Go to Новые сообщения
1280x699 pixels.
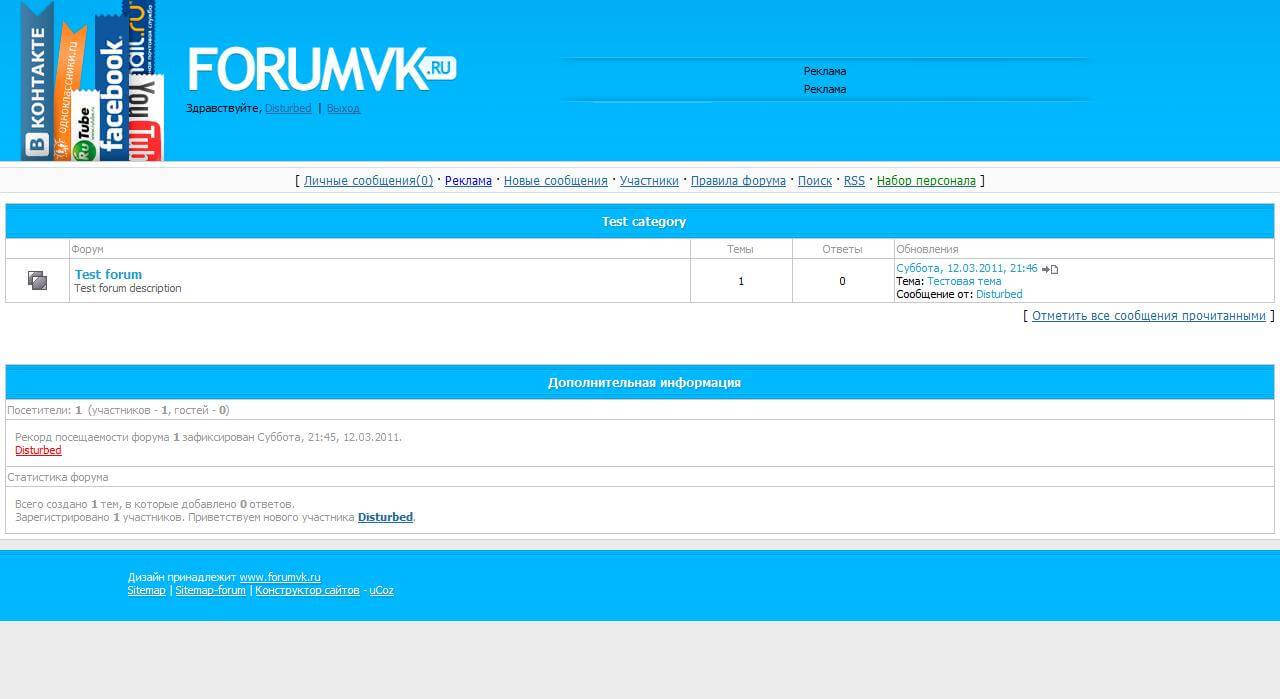(x=555, y=181)
